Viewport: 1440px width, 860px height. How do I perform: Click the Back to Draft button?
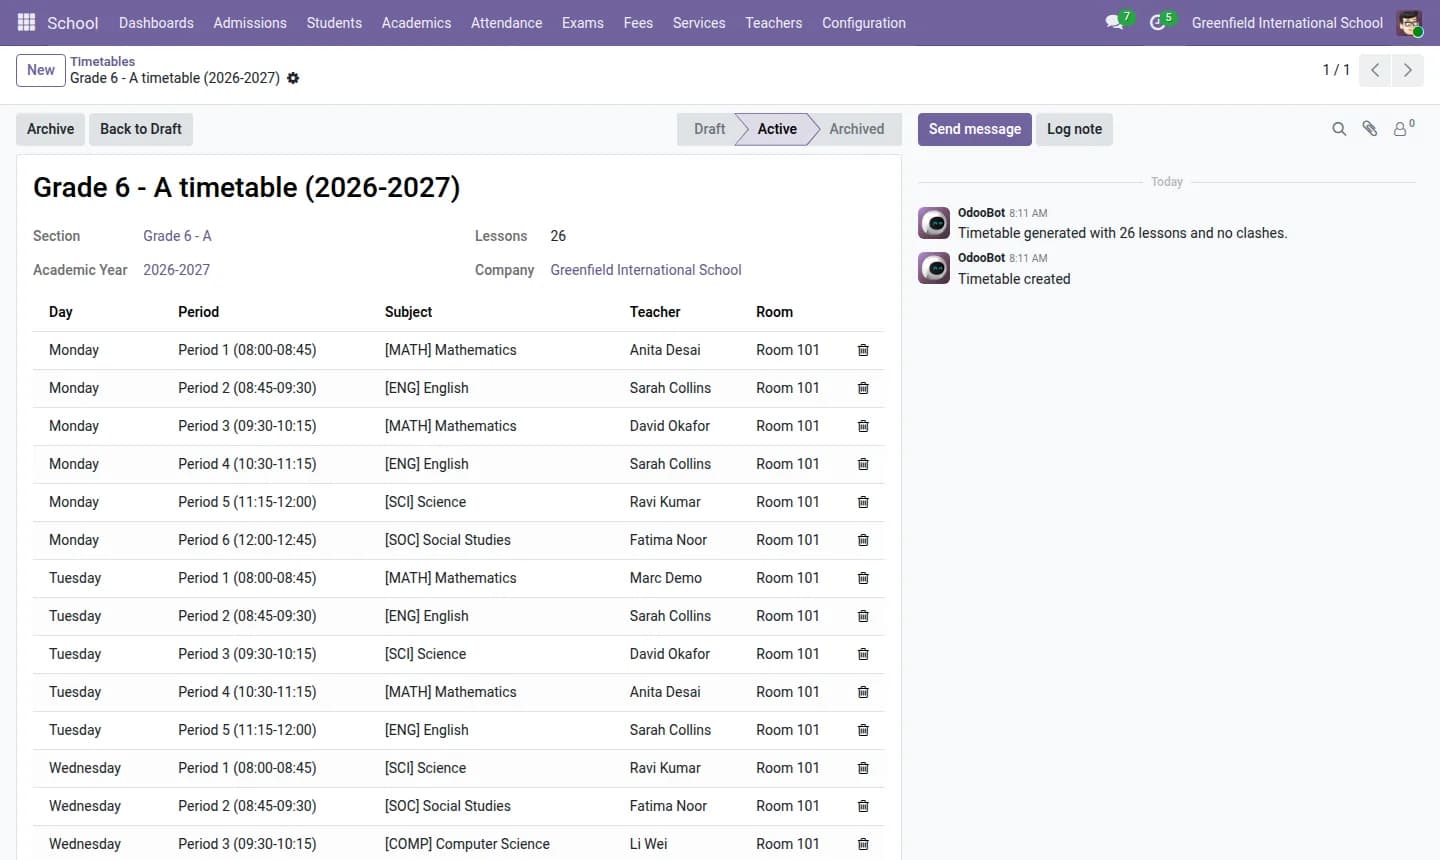pyautogui.click(x=141, y=129)
